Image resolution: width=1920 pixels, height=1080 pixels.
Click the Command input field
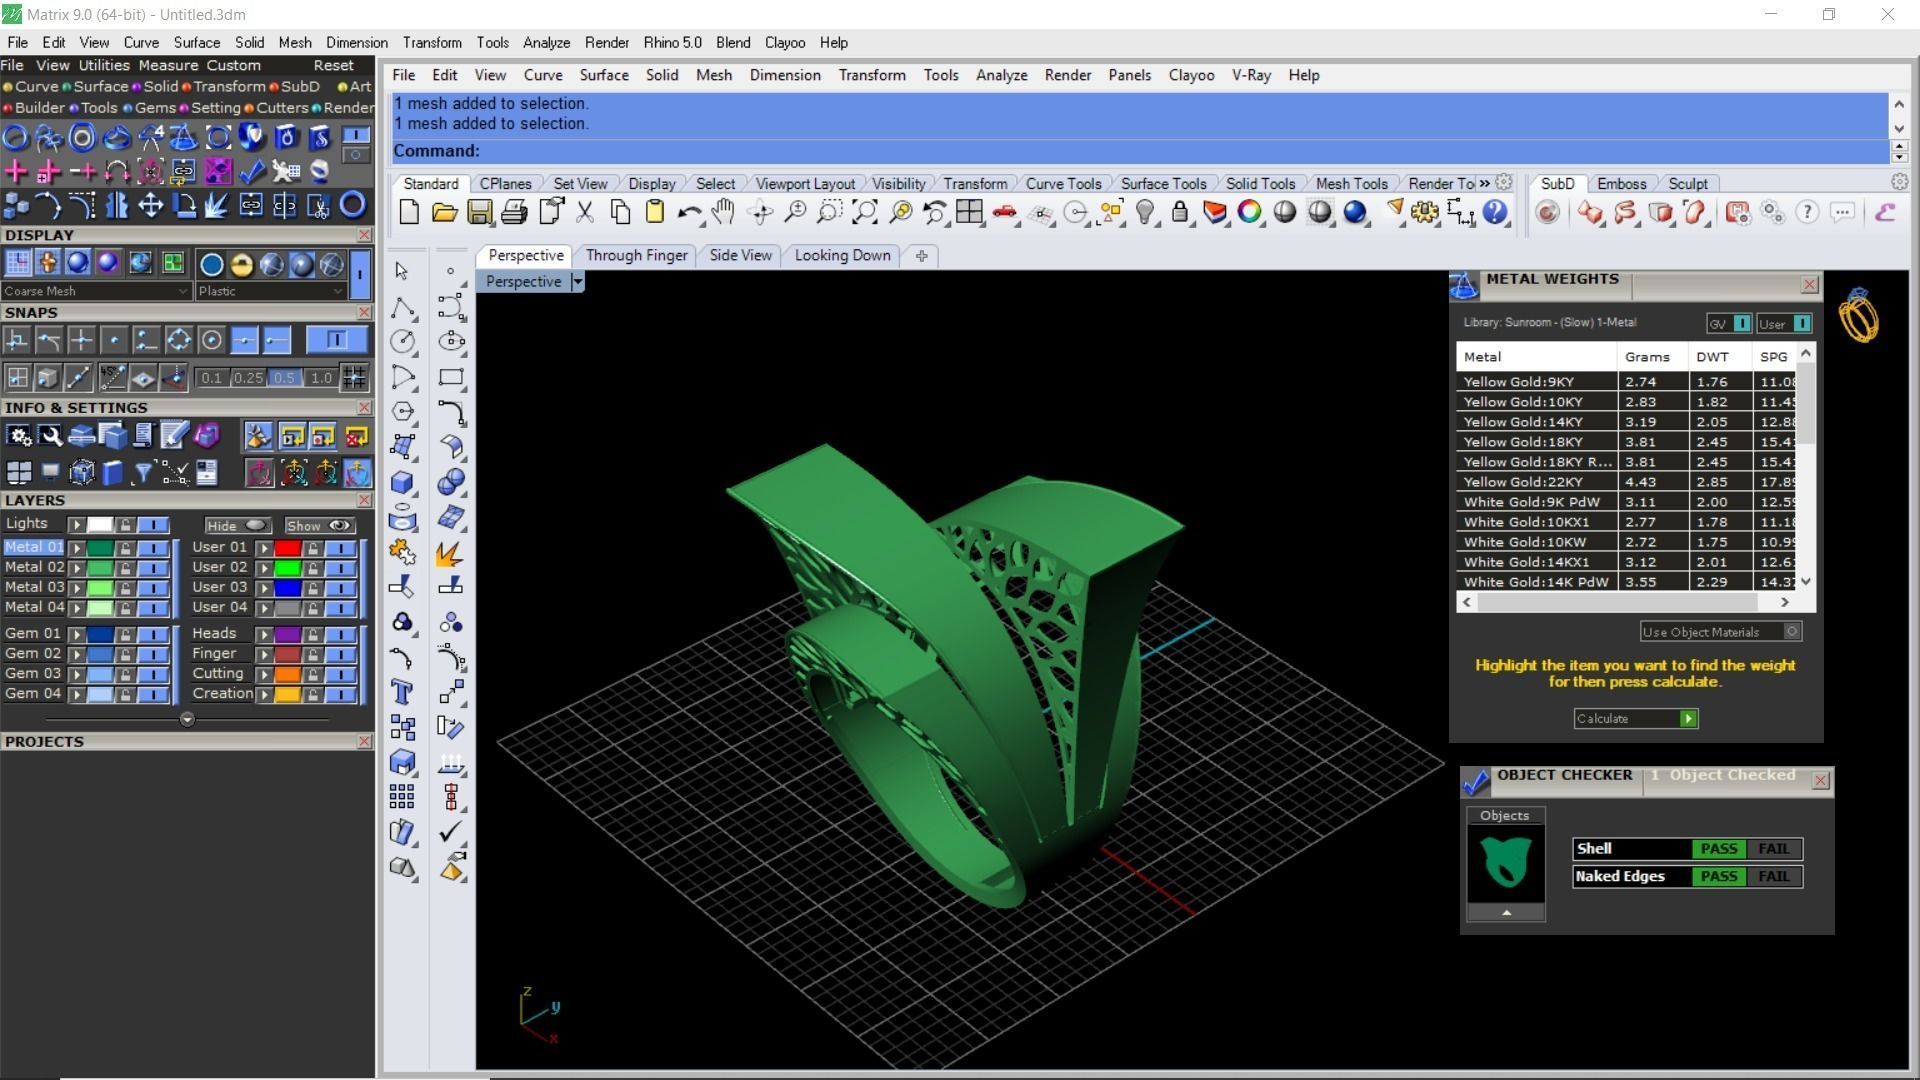pyautogui.click(x=1140, y=151)
